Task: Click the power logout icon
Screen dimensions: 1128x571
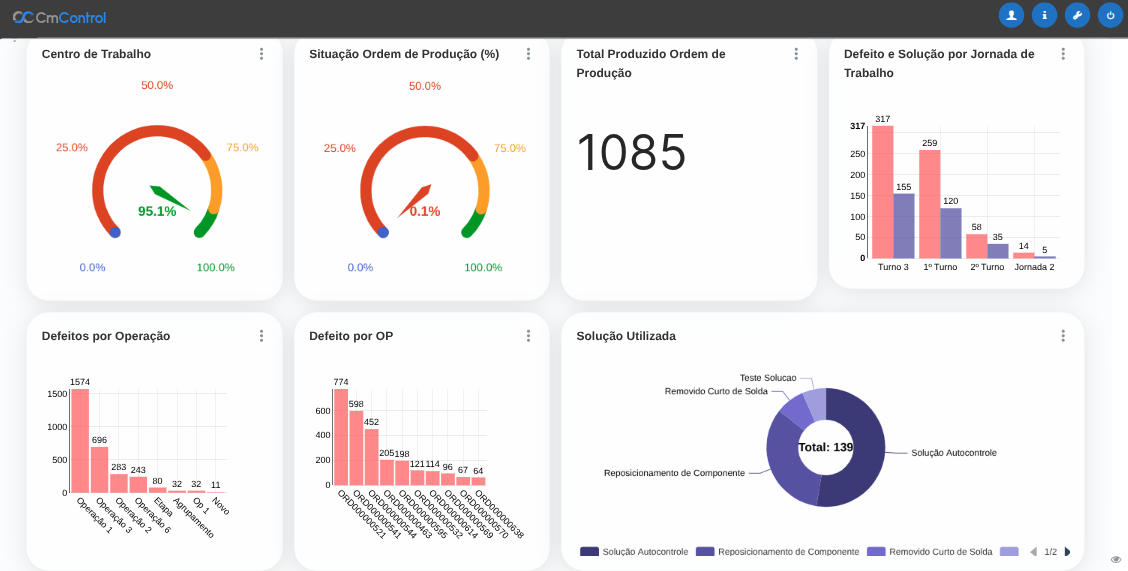Action: tap(1110, 15)
